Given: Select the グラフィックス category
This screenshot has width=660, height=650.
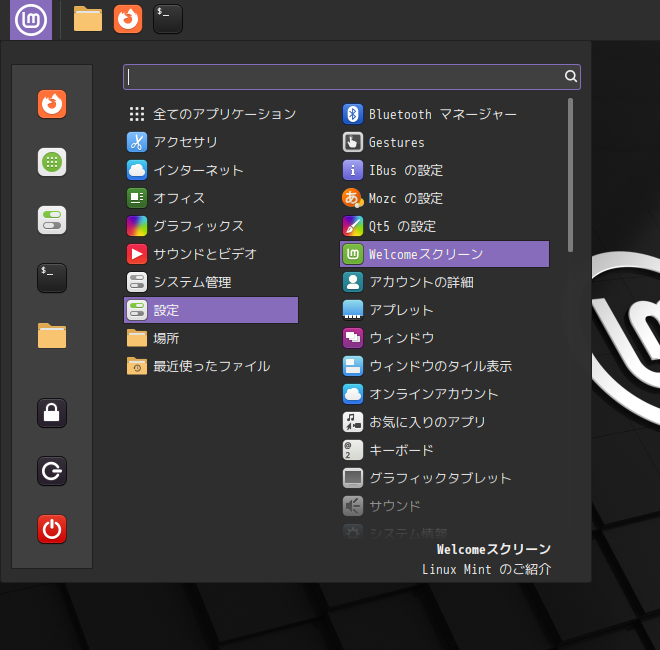Looking at the screenshot, I should pyautogui.click(x=211, y=226).
